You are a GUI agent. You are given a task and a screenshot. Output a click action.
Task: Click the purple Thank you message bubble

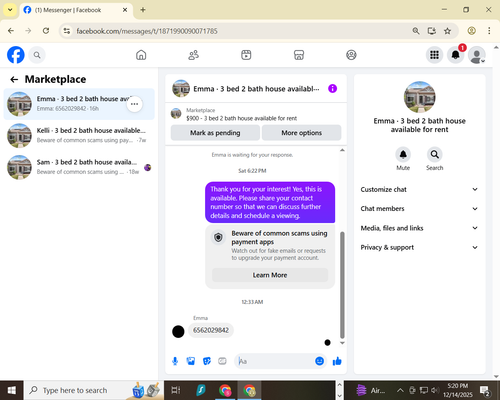[270, 202]
